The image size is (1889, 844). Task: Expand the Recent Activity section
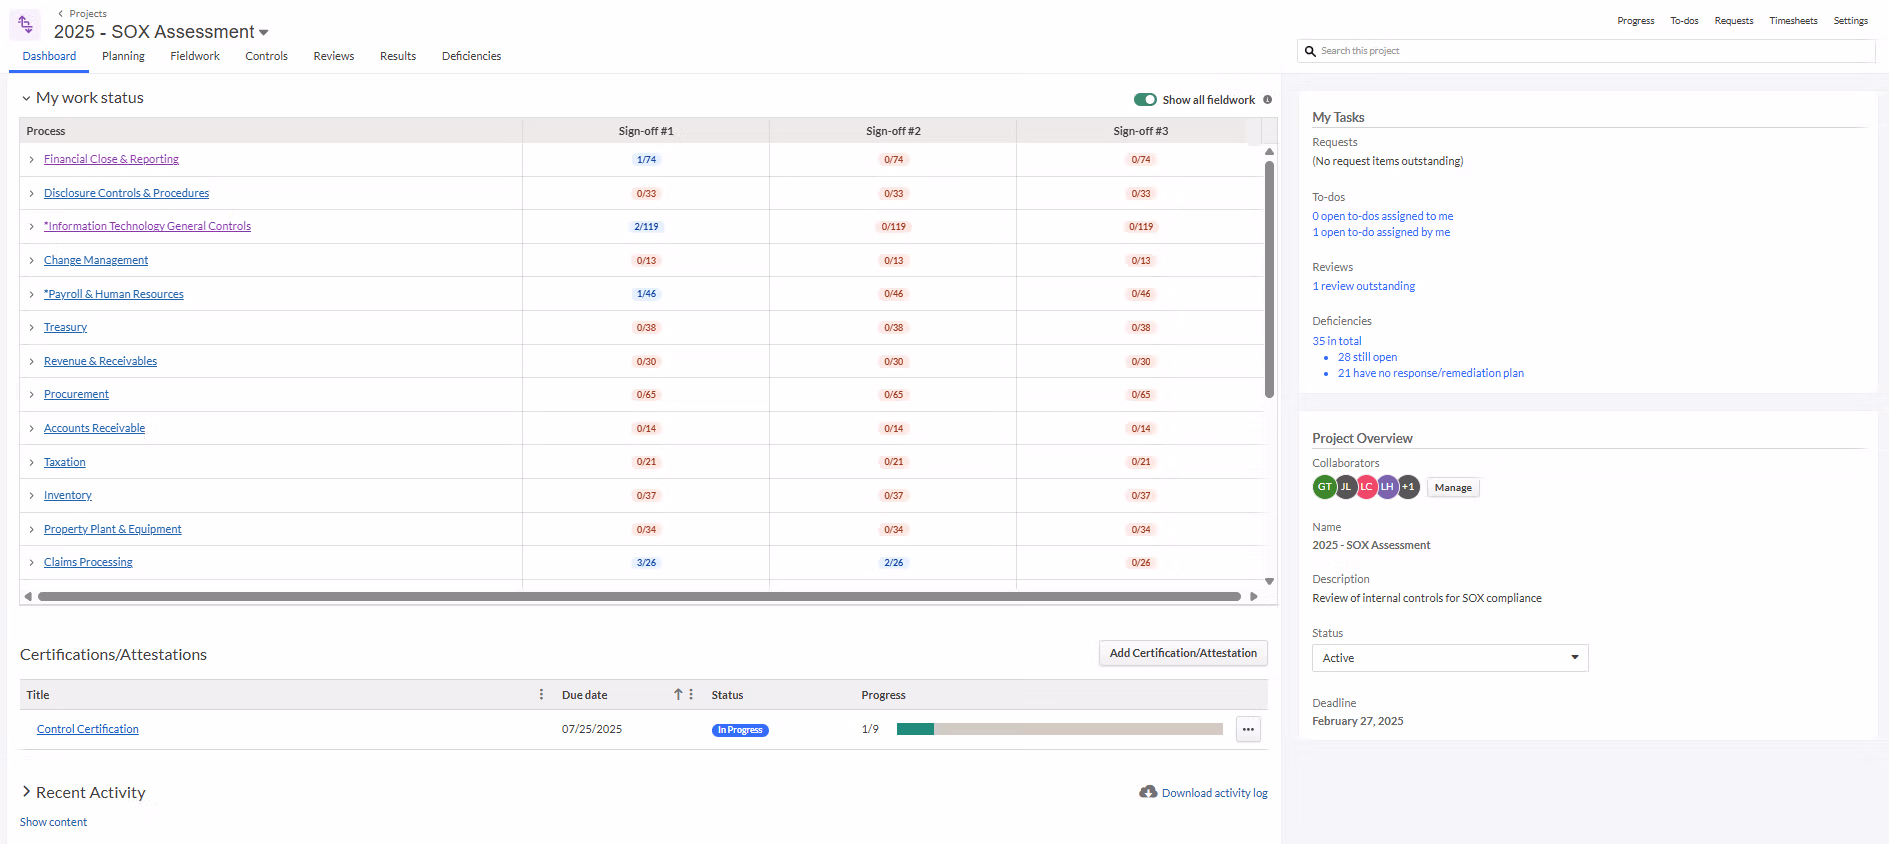[x=26, y=792]
